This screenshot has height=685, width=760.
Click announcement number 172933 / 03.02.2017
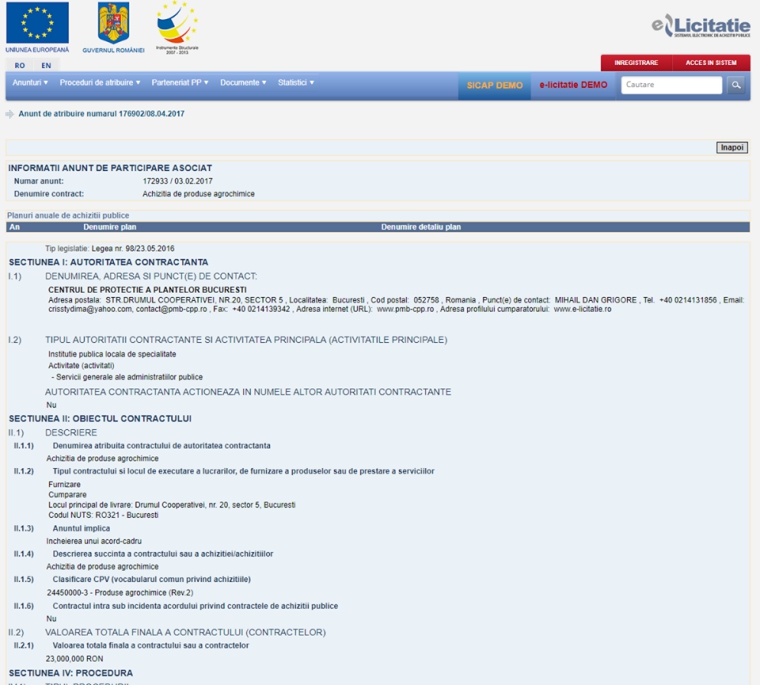tap(177, 181)
